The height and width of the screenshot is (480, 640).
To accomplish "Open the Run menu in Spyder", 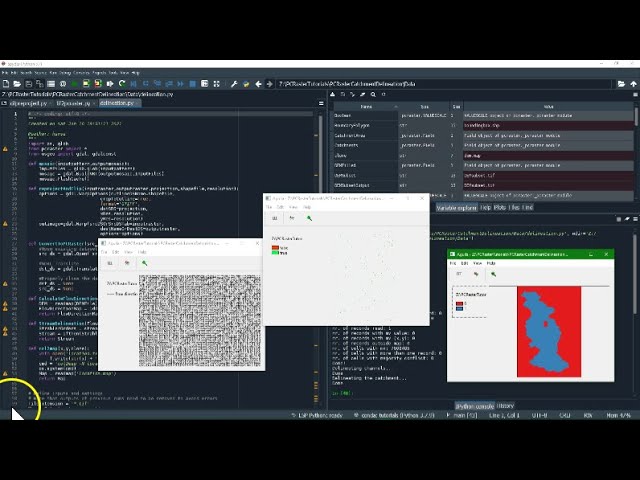I will click(x=53, y=73).
